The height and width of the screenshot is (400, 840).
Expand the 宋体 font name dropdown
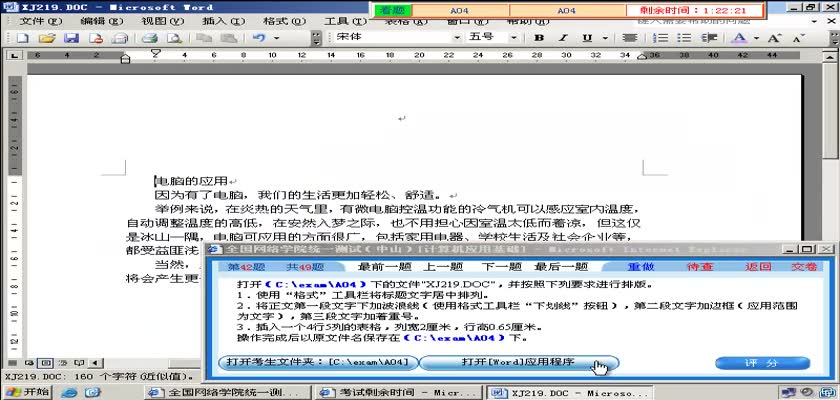tap(457, 38)
